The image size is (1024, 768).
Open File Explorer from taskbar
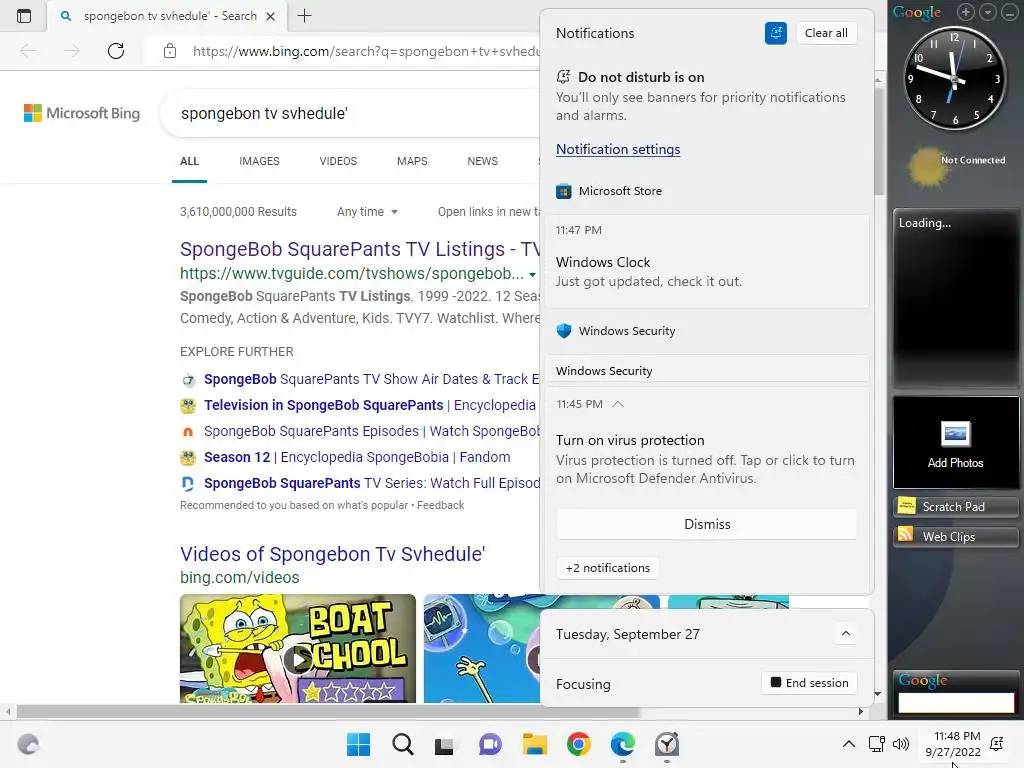534,744
